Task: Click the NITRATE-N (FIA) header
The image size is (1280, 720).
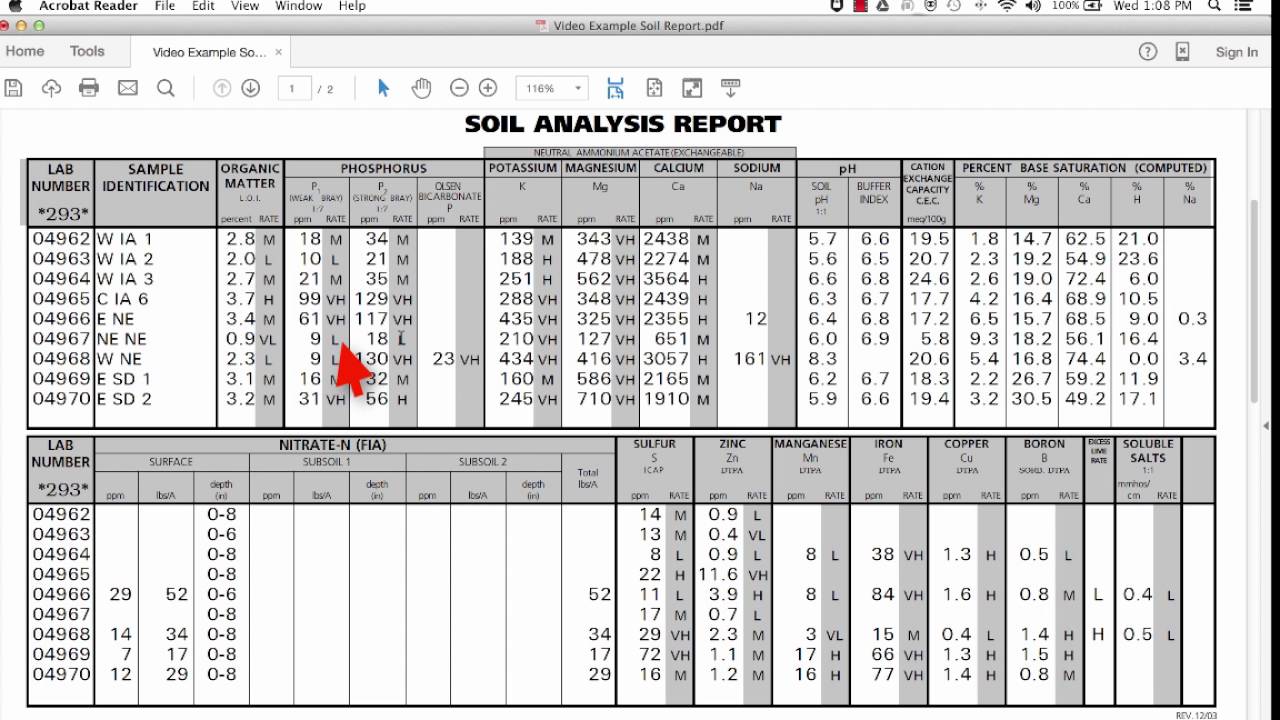Action: tap(333, 445)
